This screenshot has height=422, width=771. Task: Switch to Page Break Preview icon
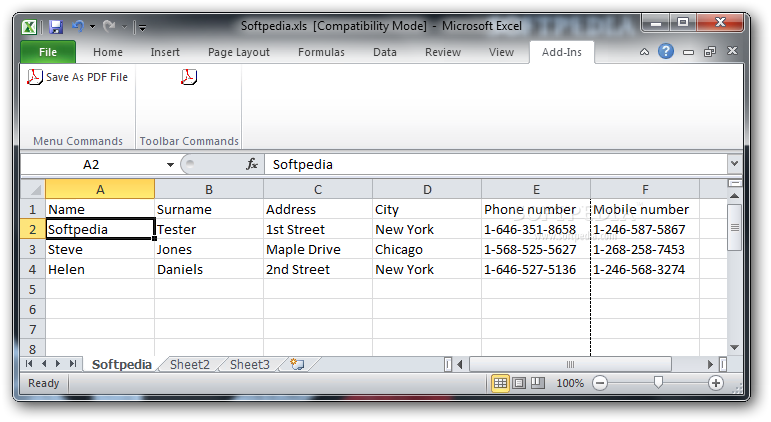point(537,383)
